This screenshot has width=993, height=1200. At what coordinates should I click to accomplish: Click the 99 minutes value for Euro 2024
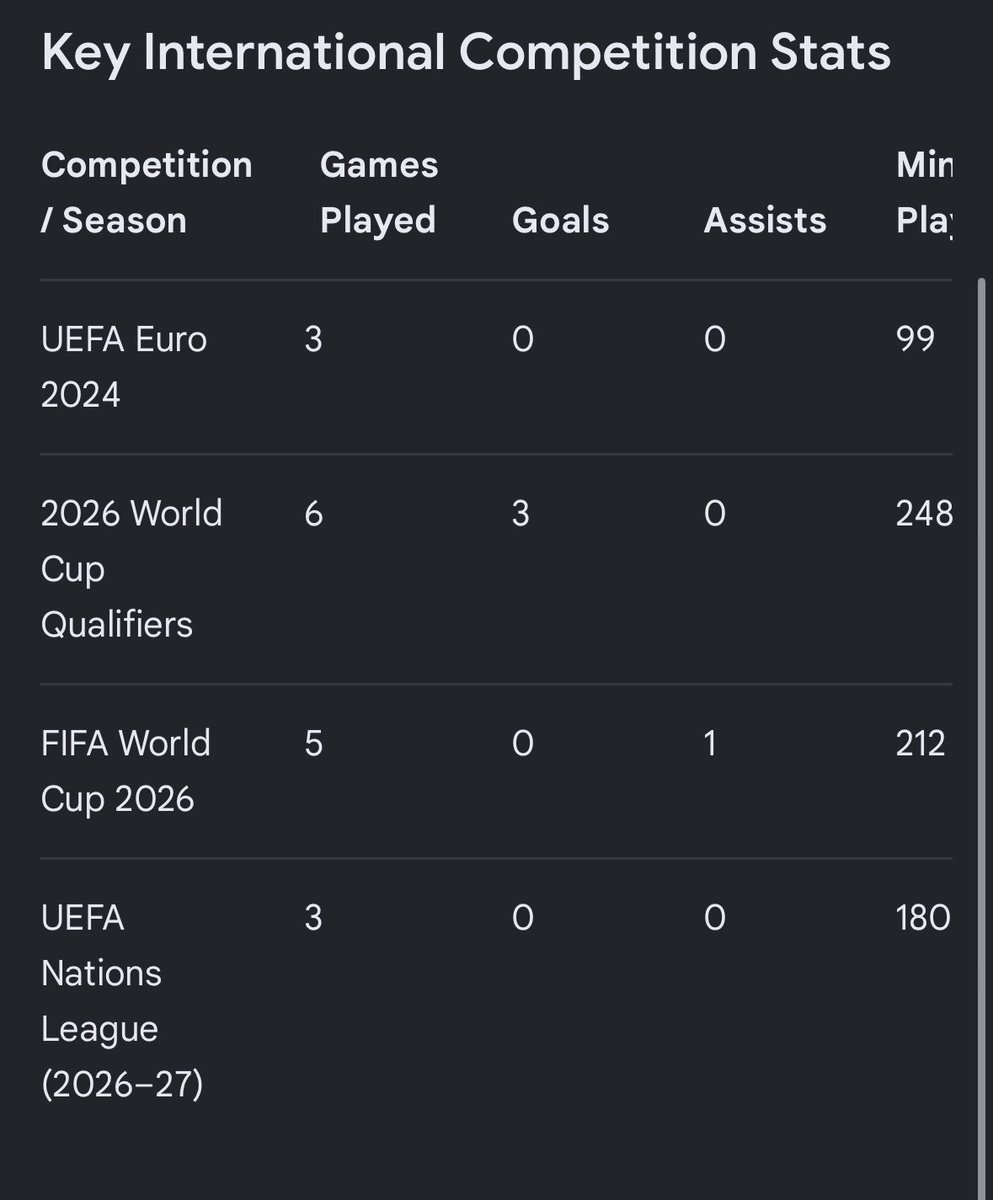point(916,339)
